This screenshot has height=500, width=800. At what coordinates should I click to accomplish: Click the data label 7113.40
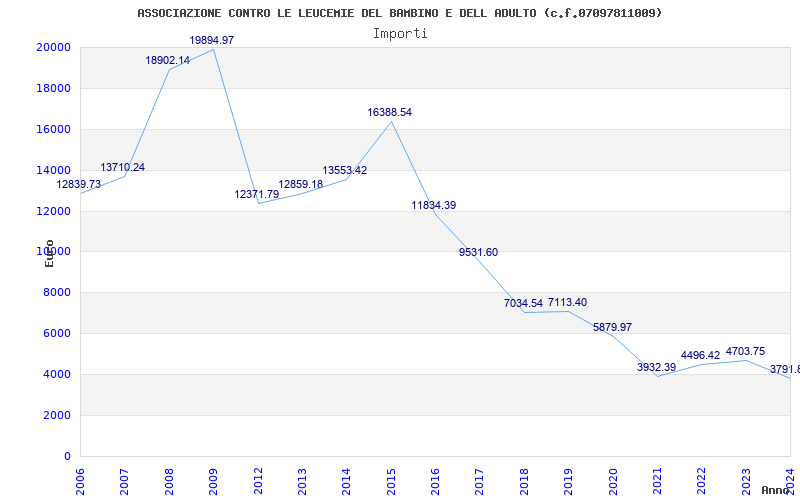567,303
